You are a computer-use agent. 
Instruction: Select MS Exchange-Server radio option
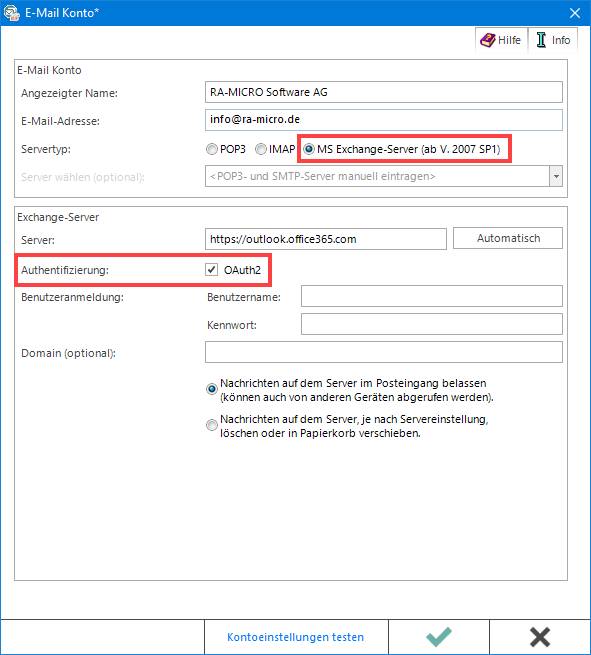pos(309,149)
